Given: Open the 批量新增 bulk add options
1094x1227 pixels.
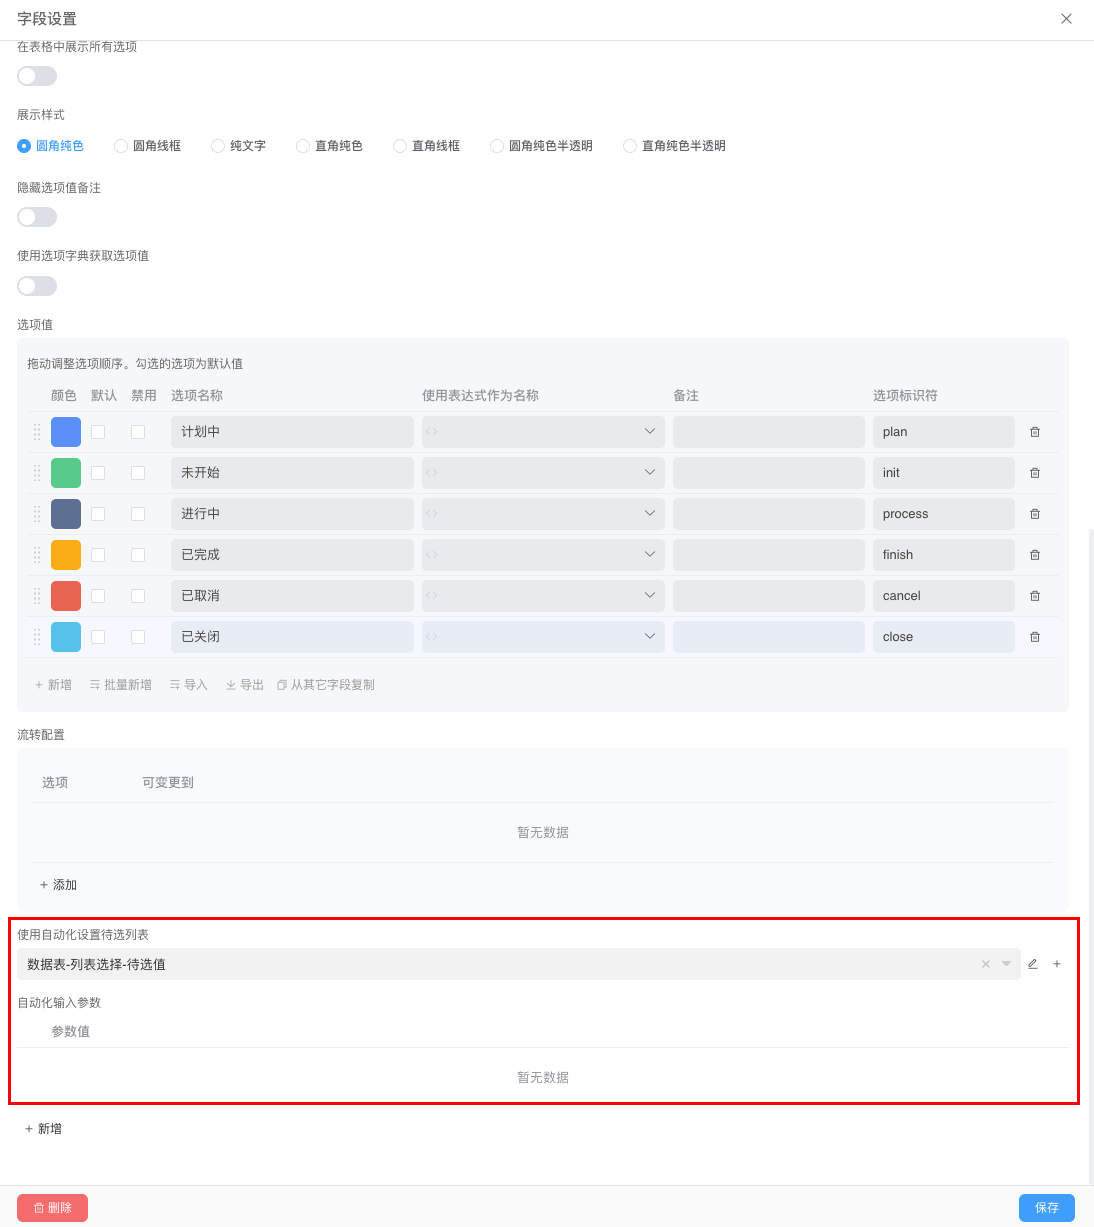Looking at the screenshot, I should pos(120,684).
